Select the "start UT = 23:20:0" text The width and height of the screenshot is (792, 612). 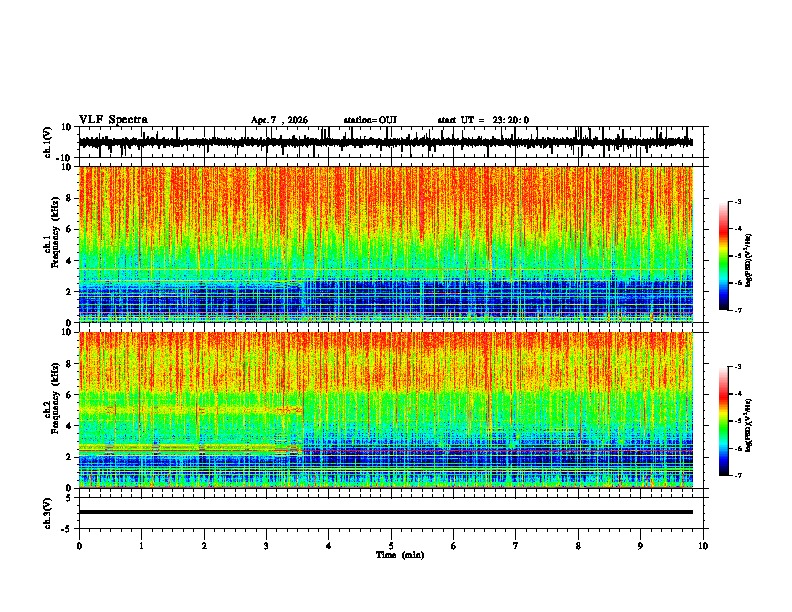pyautogui.click(x=483, y=120)
